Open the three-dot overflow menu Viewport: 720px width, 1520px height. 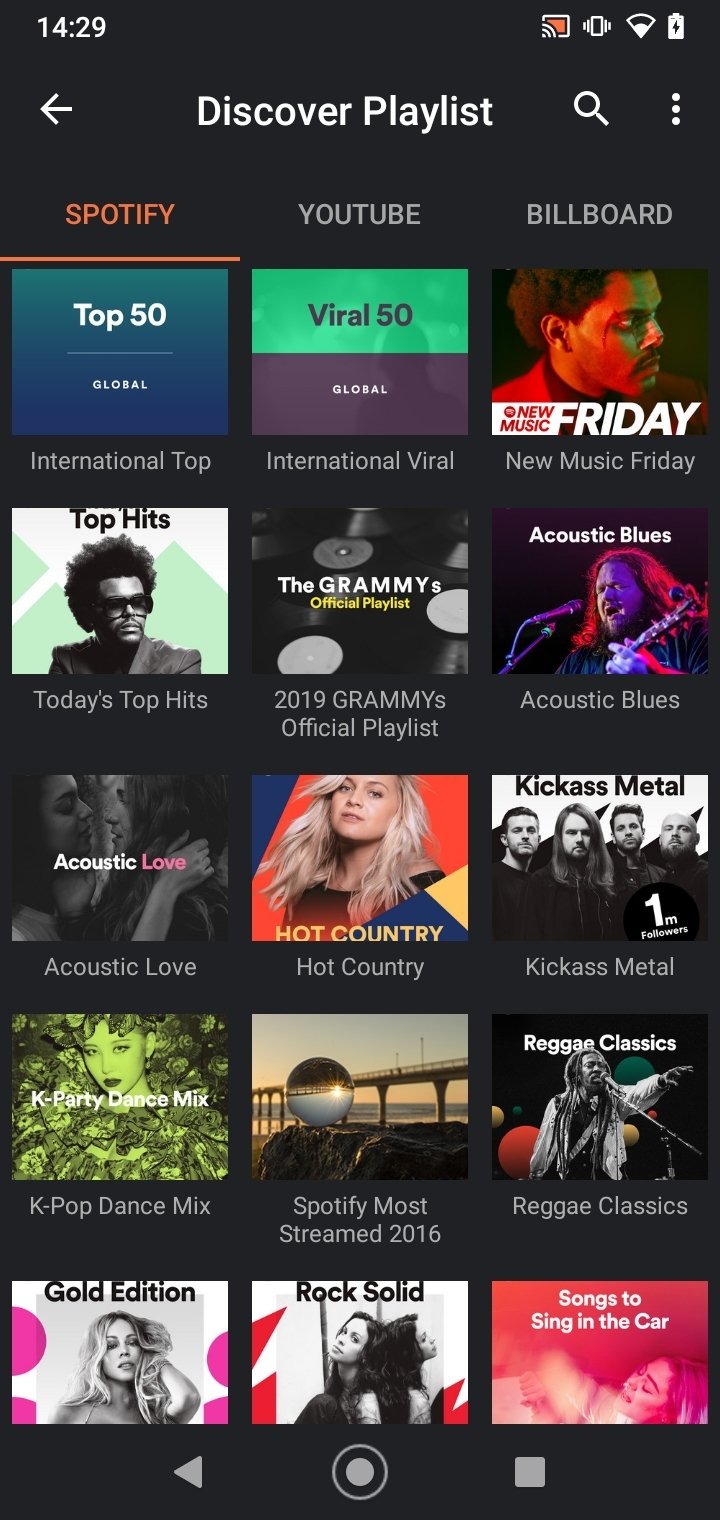click(676, 109)
